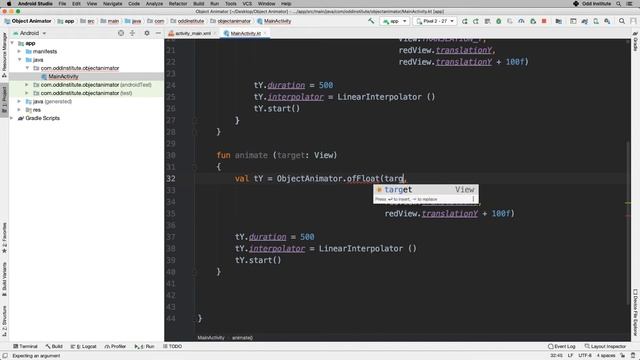The height and width of the screenshot is (360, 640).
Task: Toggle the Device File Explorer panel
Action: pyautogui.click(x=636, y=313)
